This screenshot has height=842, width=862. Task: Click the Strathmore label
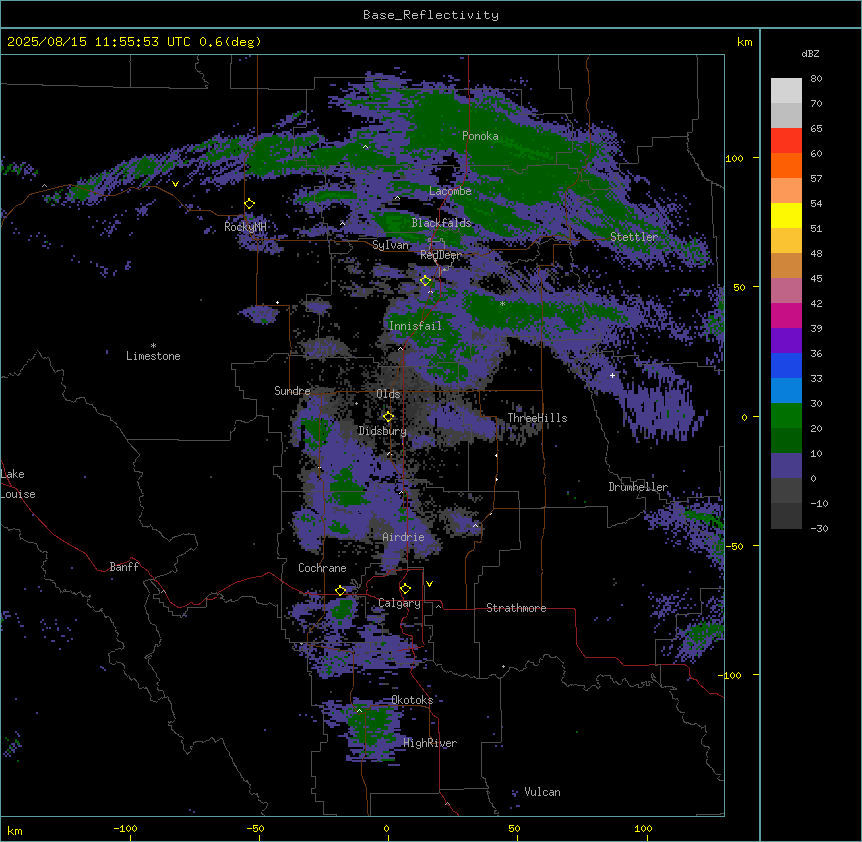tap(516, 608)
